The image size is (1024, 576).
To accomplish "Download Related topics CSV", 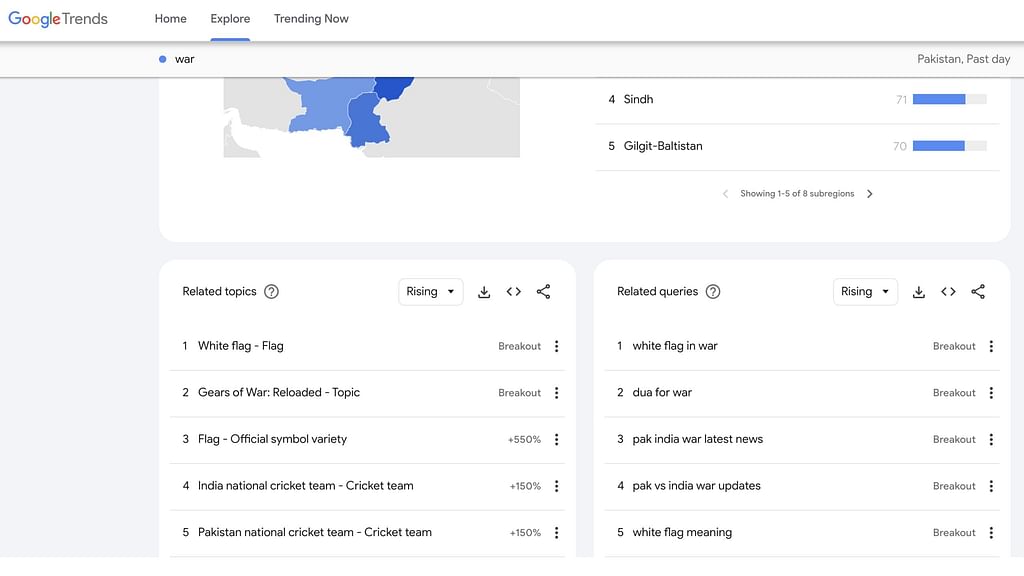I will tap(484, 292).
